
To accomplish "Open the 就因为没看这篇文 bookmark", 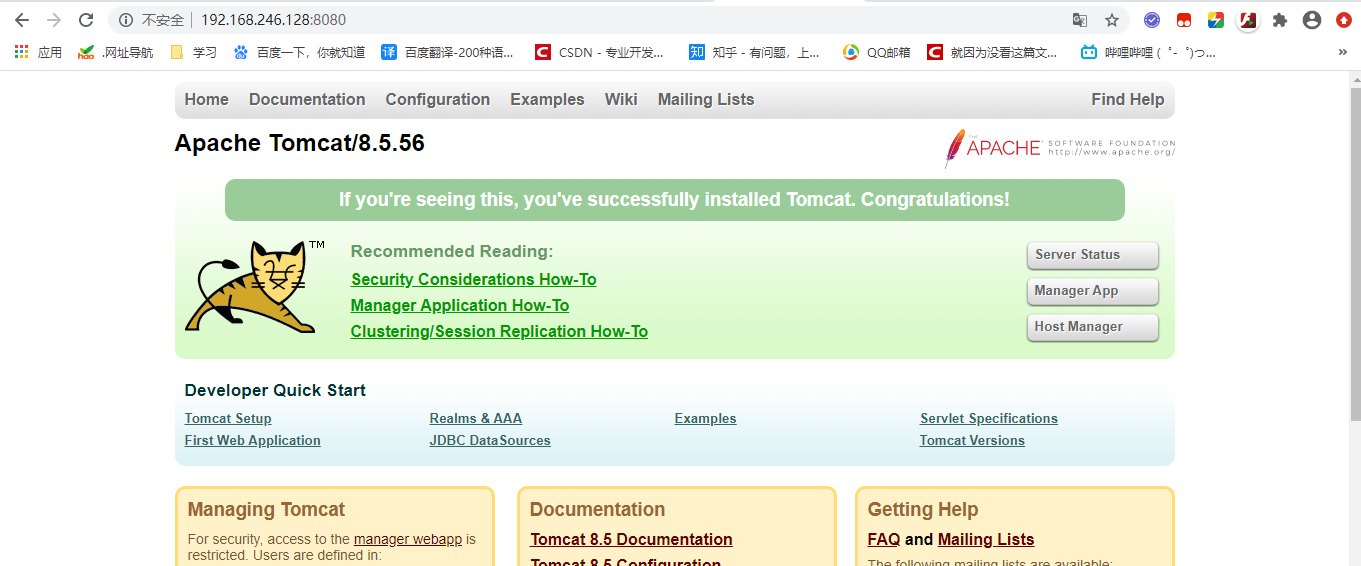I will 992,52.
